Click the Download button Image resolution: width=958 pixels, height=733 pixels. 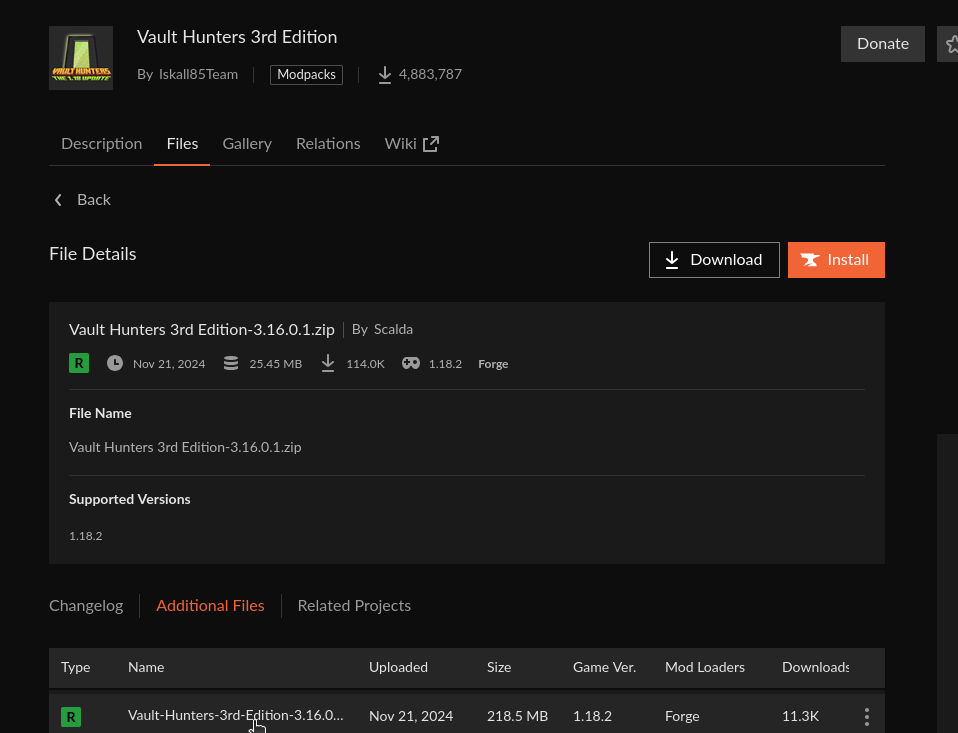(714, 260)
